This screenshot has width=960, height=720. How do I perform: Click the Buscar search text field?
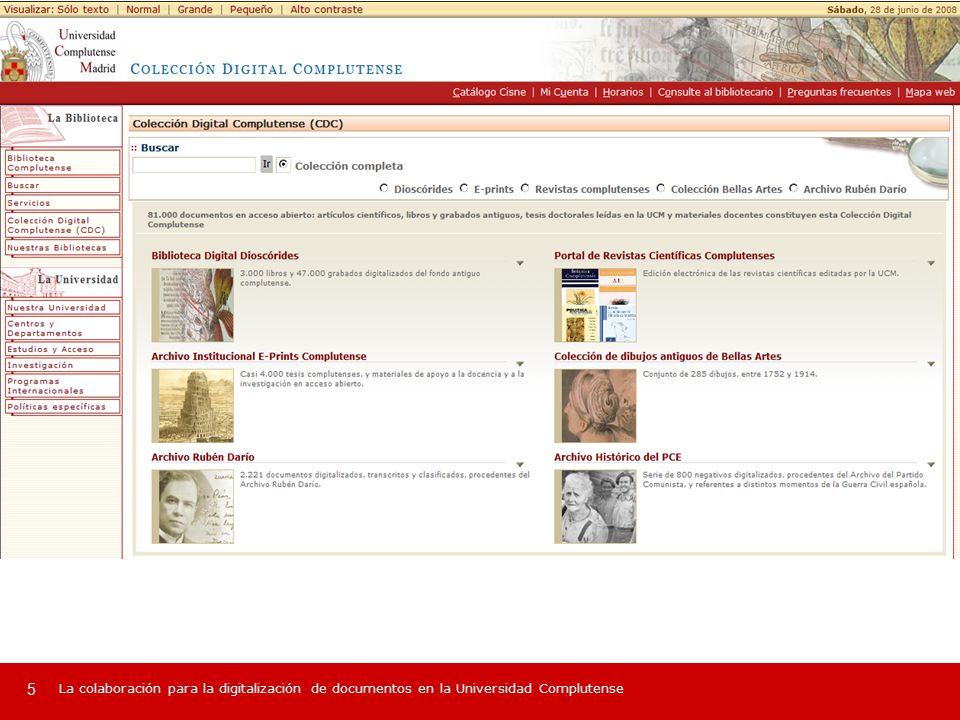pyautogui.click(x=194, y=165)
